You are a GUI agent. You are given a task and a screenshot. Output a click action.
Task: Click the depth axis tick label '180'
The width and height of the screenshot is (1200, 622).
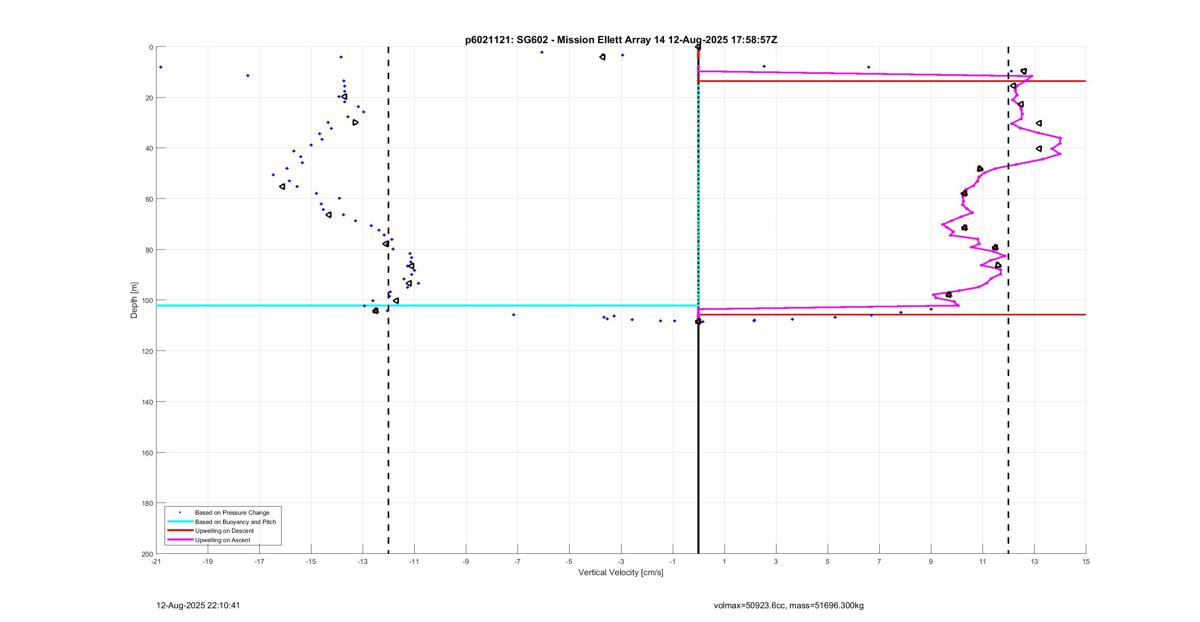pyautogui.click(x=146, y=503)
